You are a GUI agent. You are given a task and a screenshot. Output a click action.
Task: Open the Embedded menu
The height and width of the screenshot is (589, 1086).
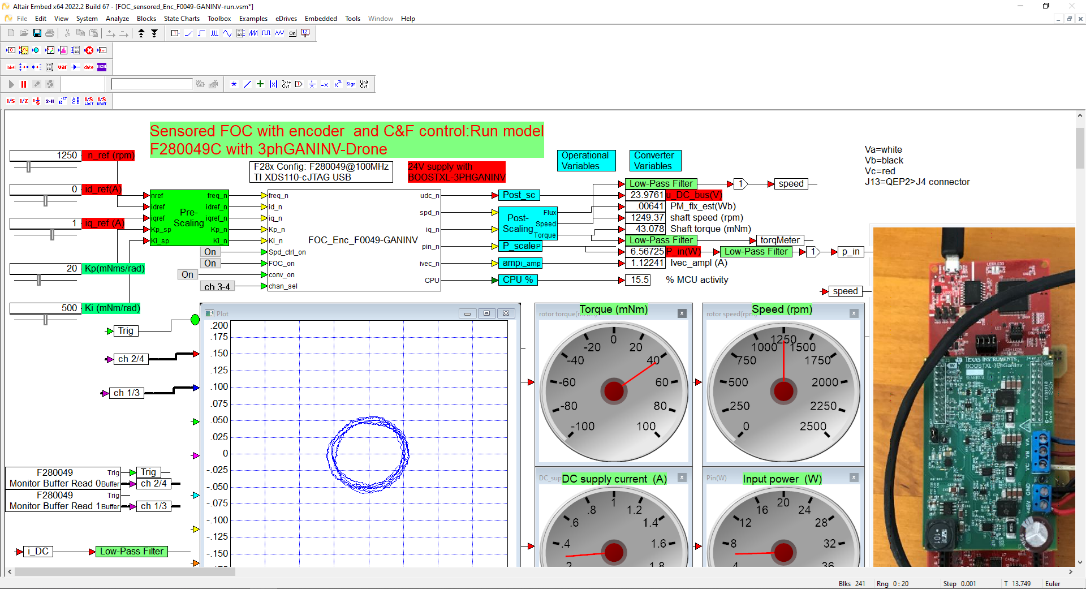pos(321,19)
